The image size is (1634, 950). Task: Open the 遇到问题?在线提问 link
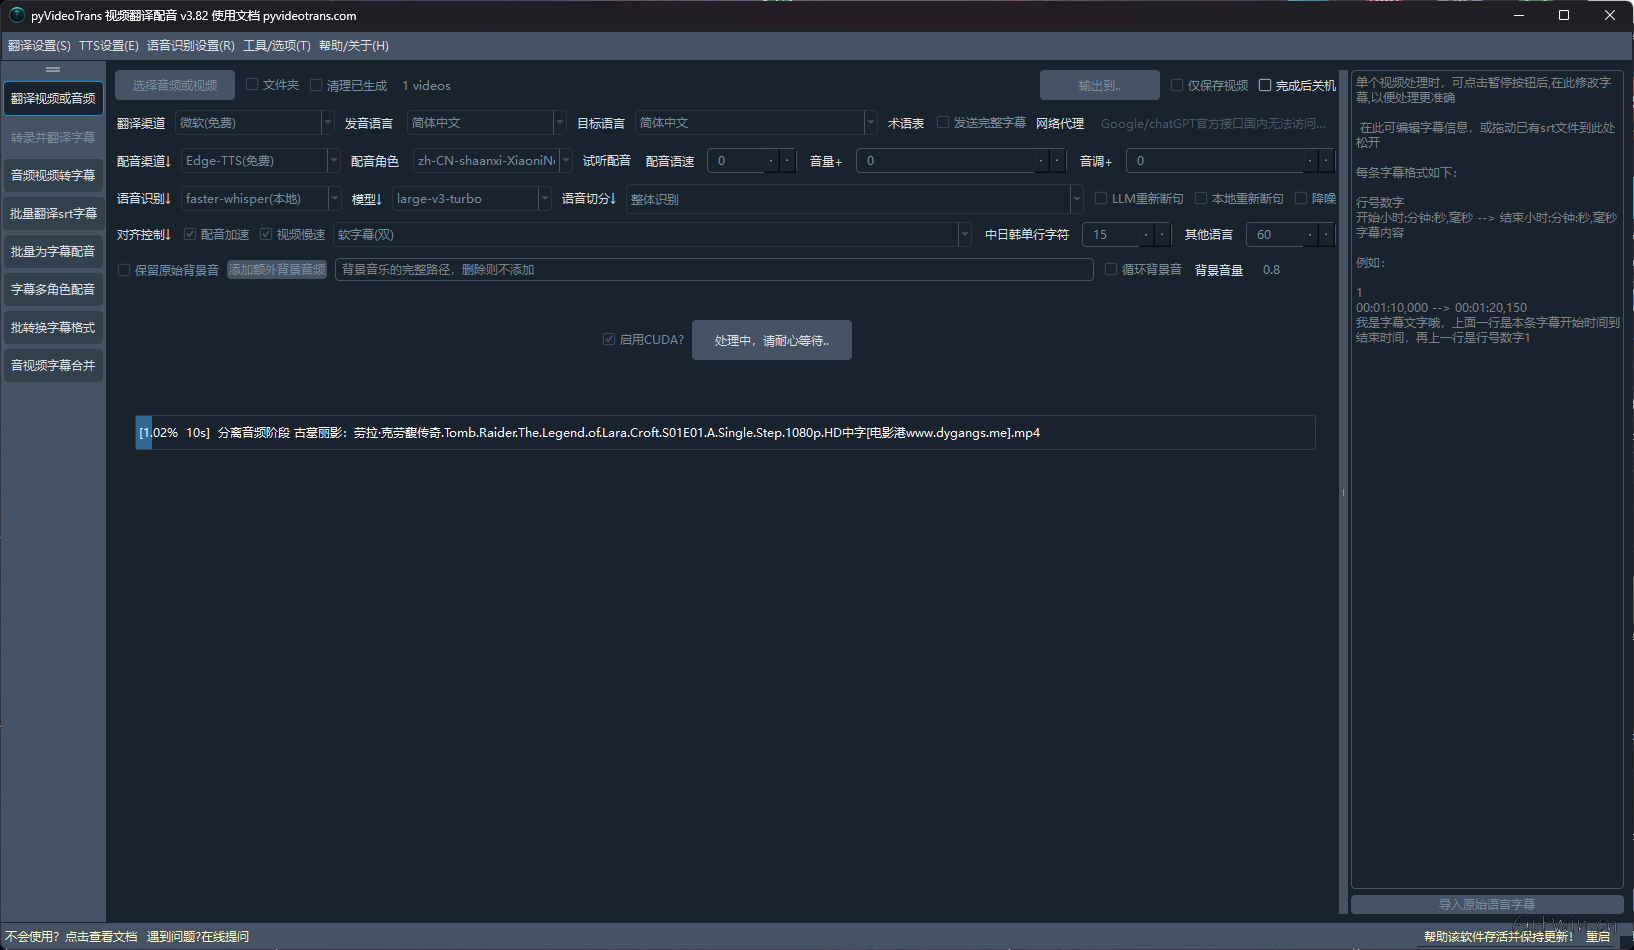pos(198,937)
